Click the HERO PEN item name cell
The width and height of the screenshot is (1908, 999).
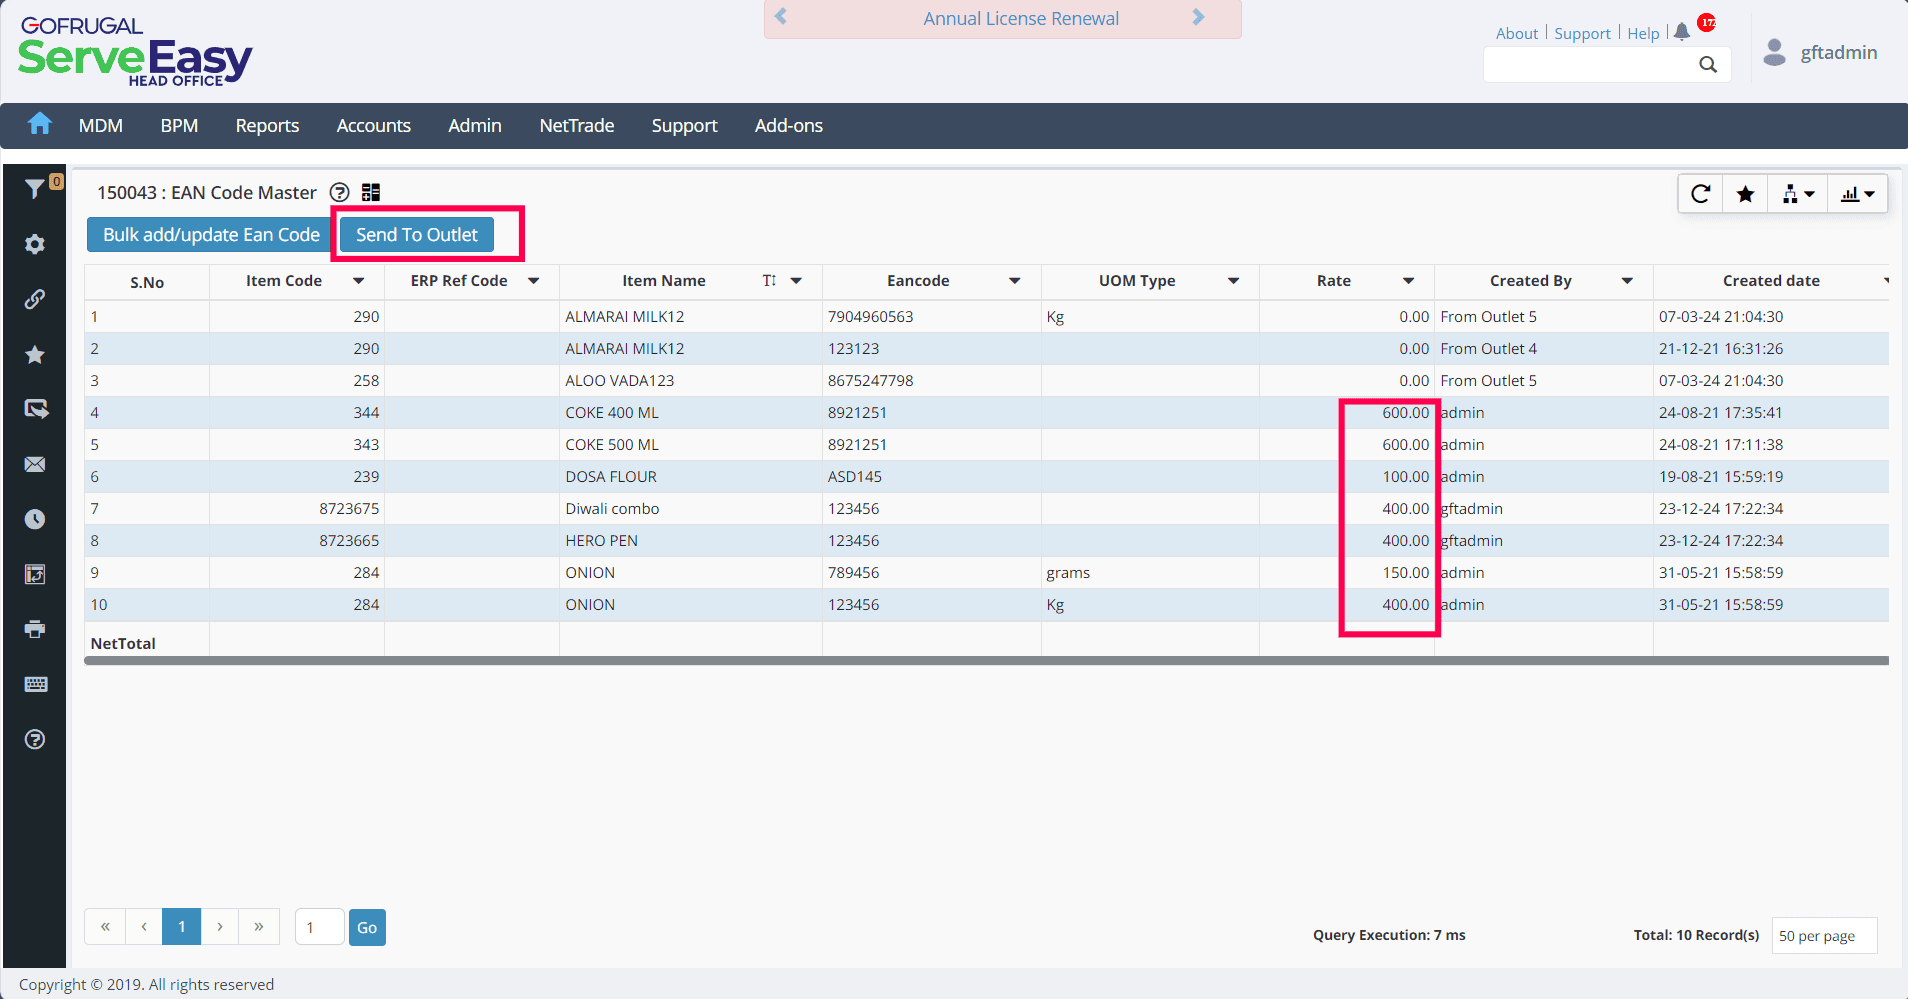click(690, 541)
